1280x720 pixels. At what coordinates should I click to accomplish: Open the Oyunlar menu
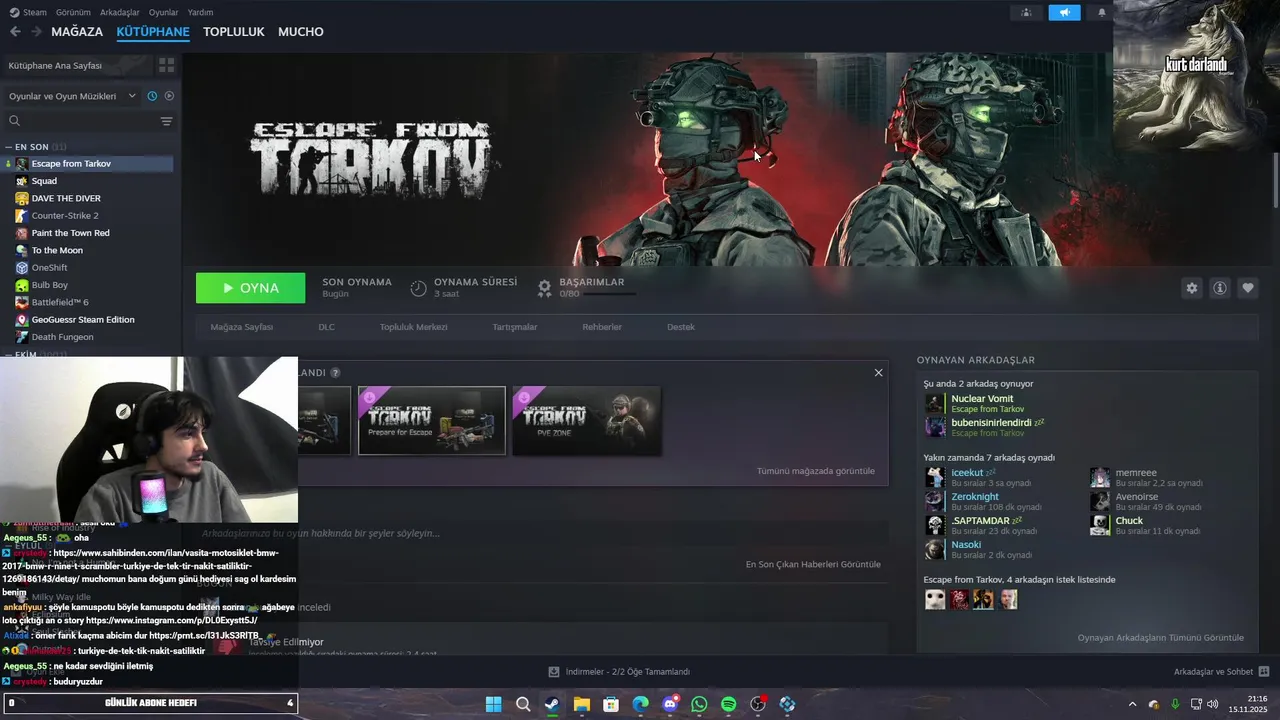163,12
